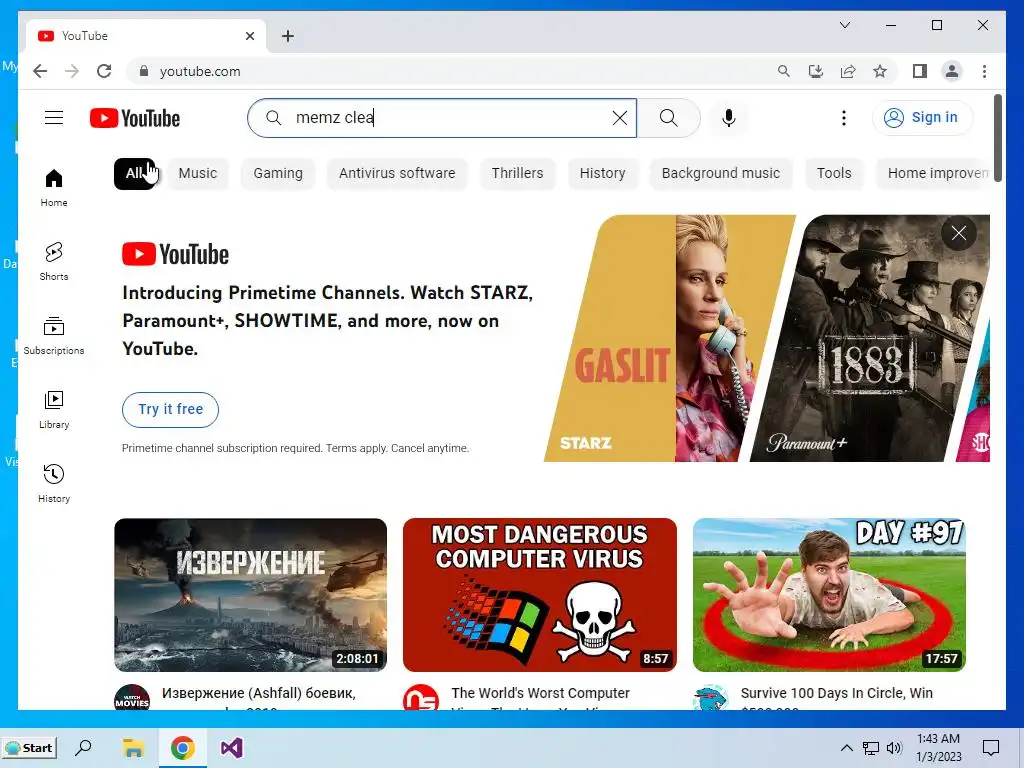Select the Home improvement chip

tap(933, 174)
